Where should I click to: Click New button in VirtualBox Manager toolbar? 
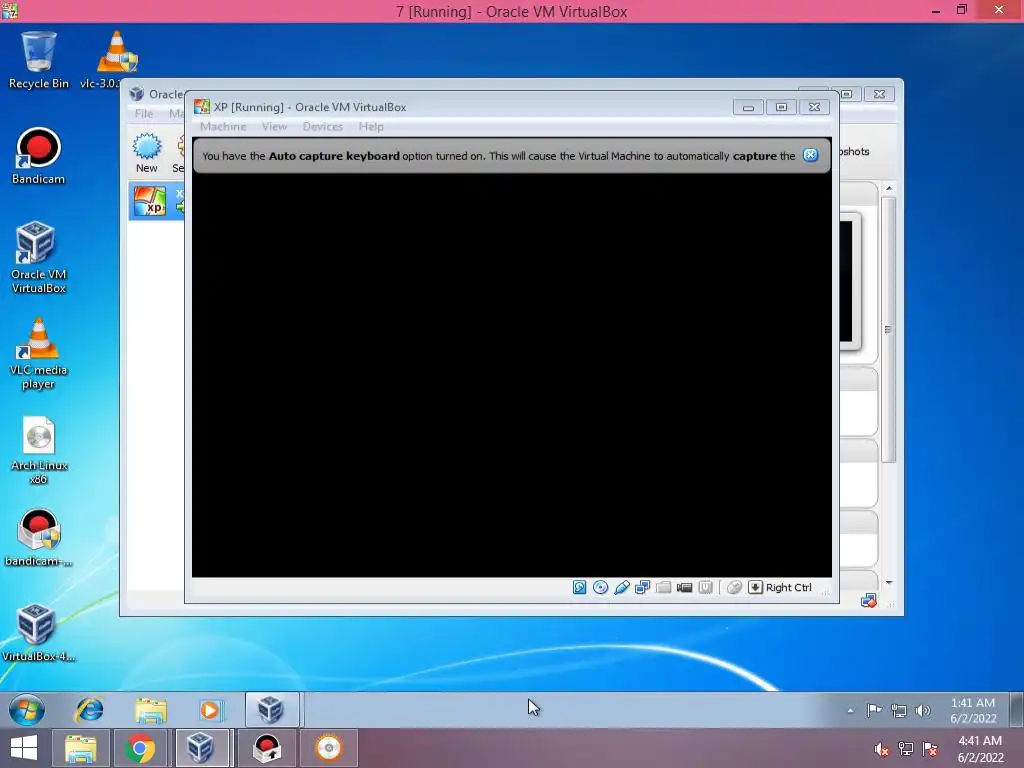coord(146,153)
